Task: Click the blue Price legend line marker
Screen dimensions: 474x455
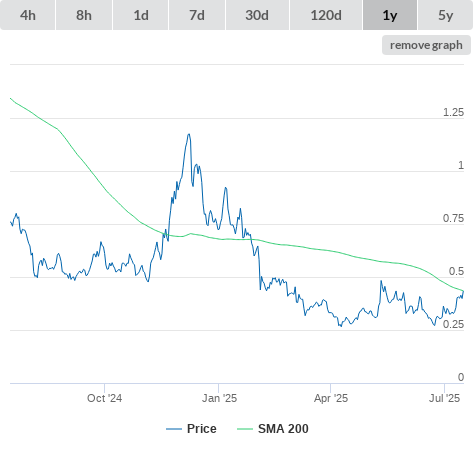Action: click(174, 429)
